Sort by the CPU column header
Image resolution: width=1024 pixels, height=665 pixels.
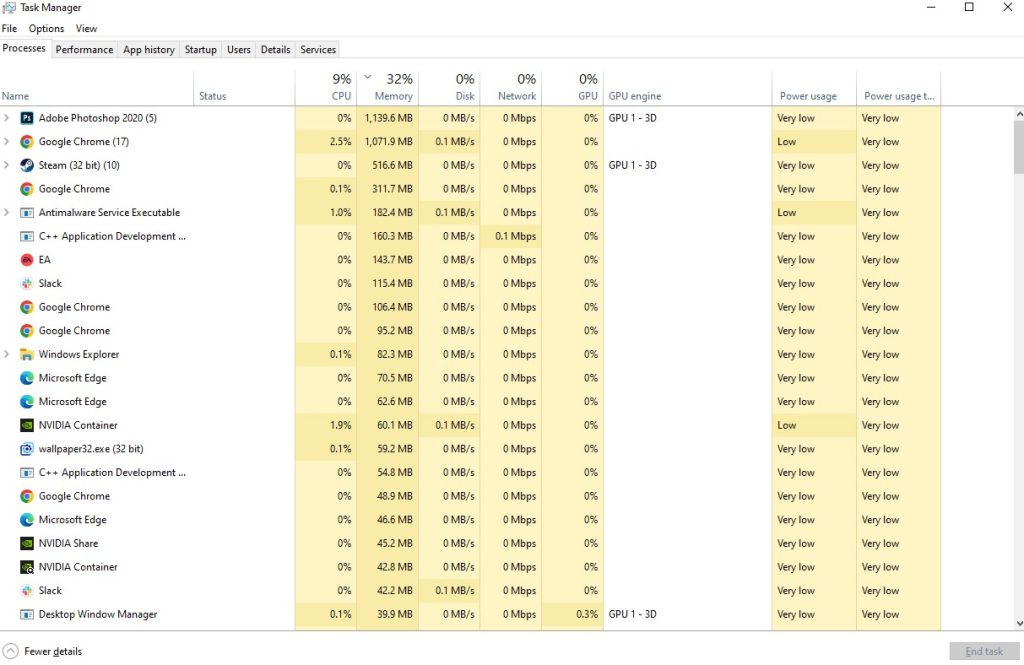pyautogui.click(x=326, y=88)
